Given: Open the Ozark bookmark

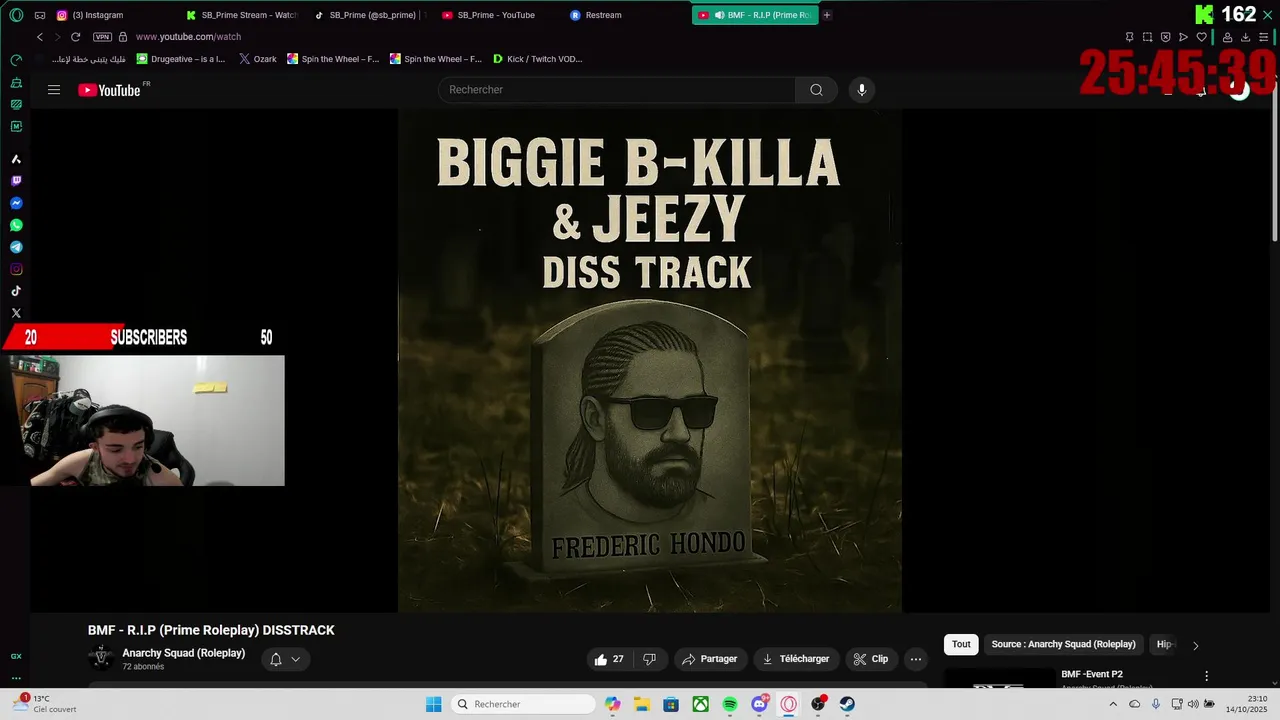Looking at the screenshot, I should [258, 59].
